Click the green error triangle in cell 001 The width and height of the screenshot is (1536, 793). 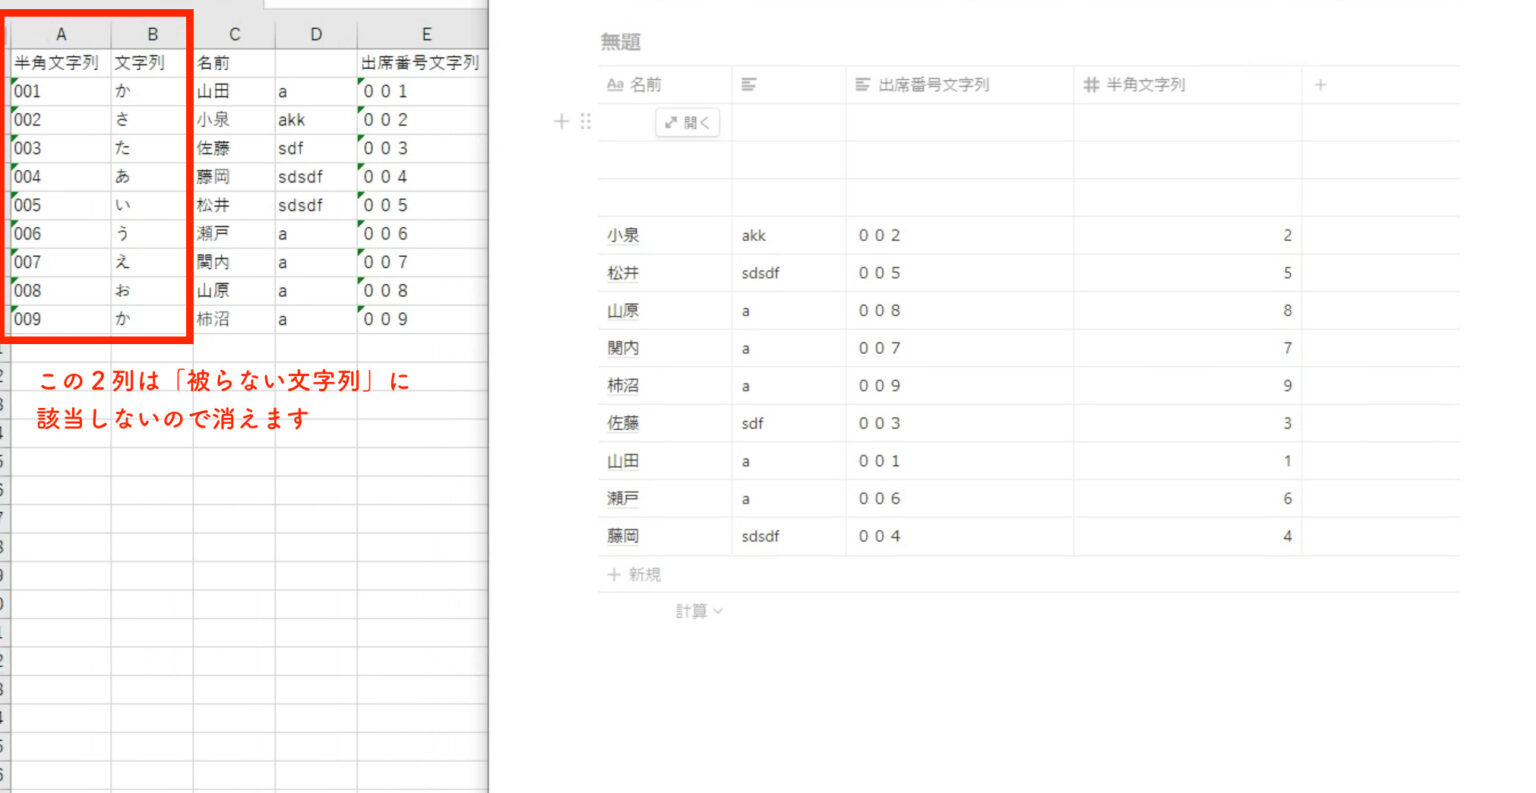pyautogui.click(x=14, y=82)
